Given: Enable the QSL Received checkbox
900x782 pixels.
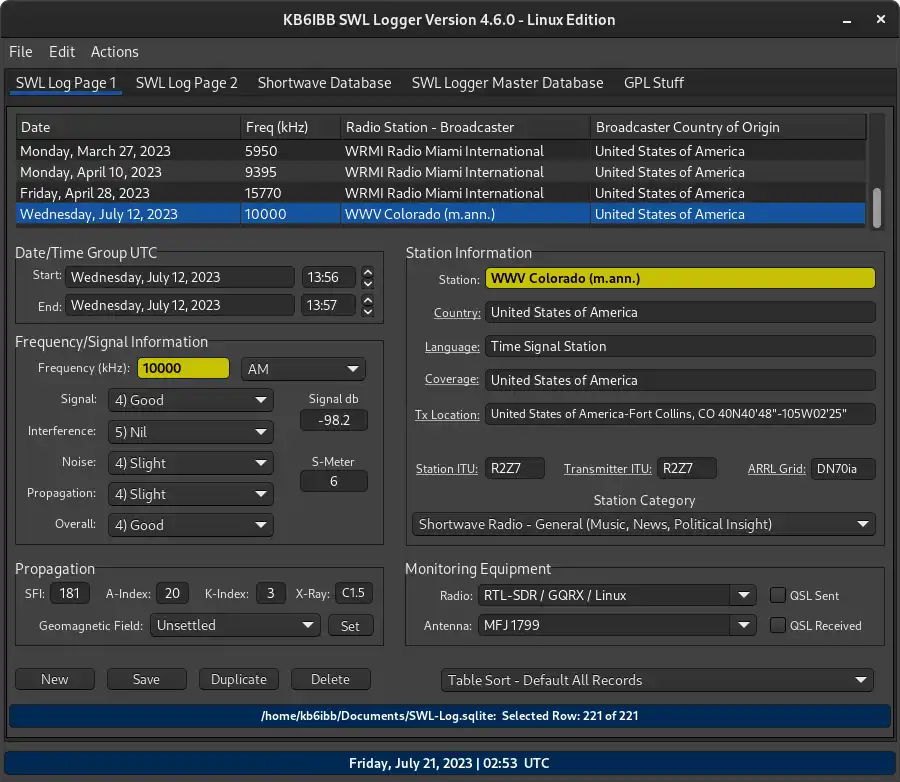Looking at the screenshot, I should click(x=778, y=625).
